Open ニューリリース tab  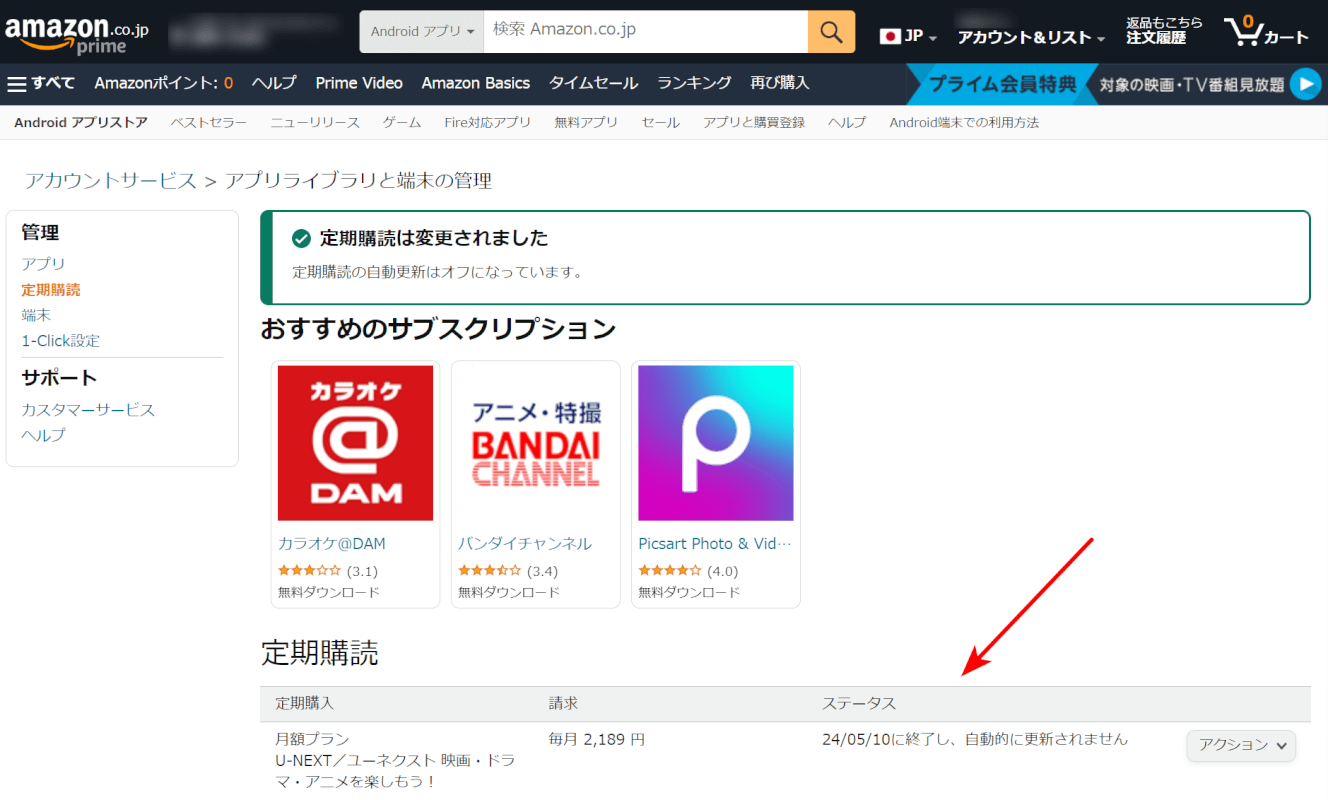click(315, 122)
